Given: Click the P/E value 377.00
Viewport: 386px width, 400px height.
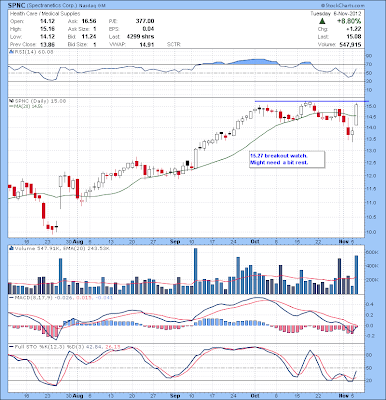Looking at the screenshot, I should (x=145, y=21).
